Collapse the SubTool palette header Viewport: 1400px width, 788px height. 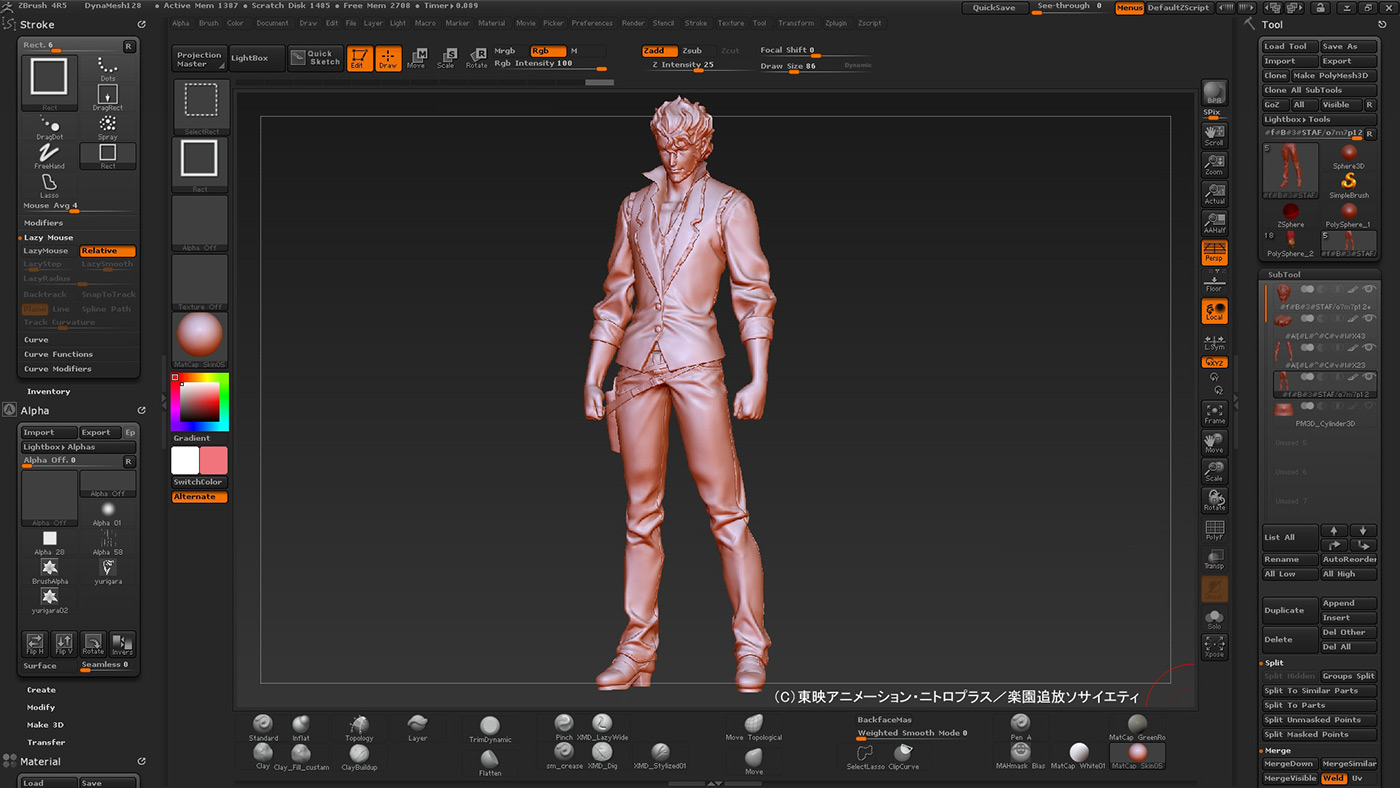[x=1320, y=274]
